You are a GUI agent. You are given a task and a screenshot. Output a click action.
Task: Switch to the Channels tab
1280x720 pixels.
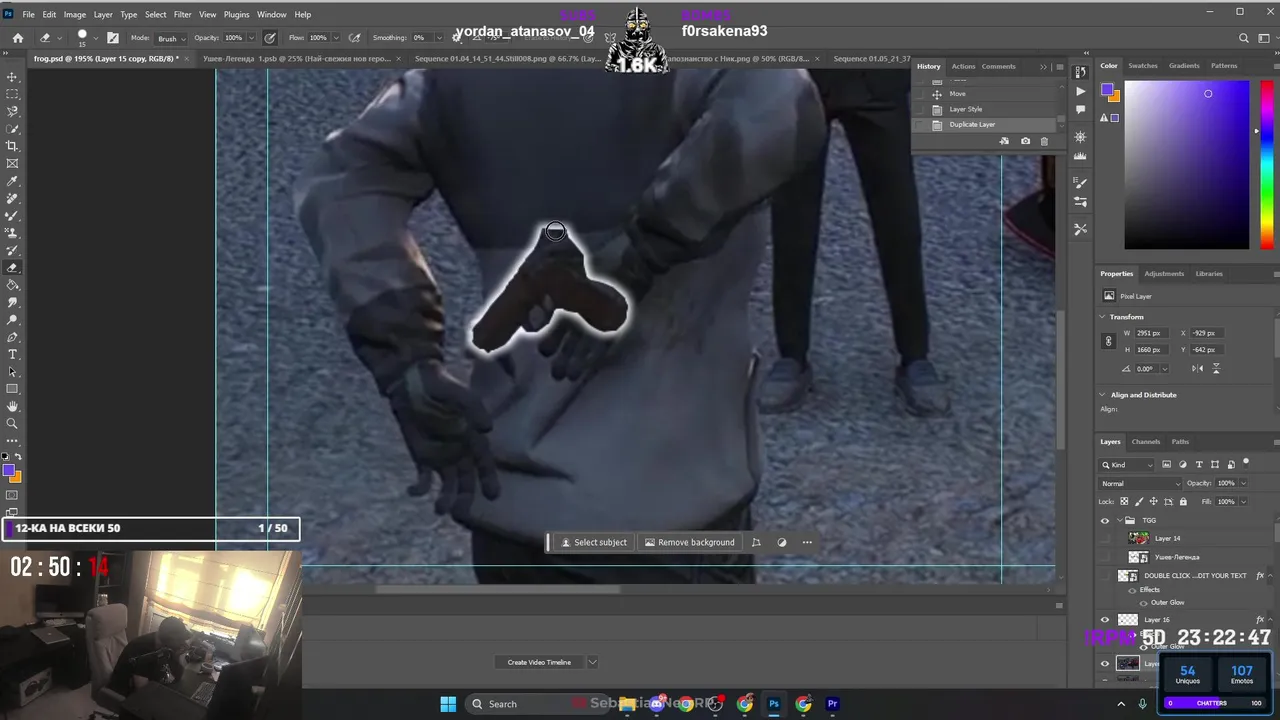(1146, 441)
